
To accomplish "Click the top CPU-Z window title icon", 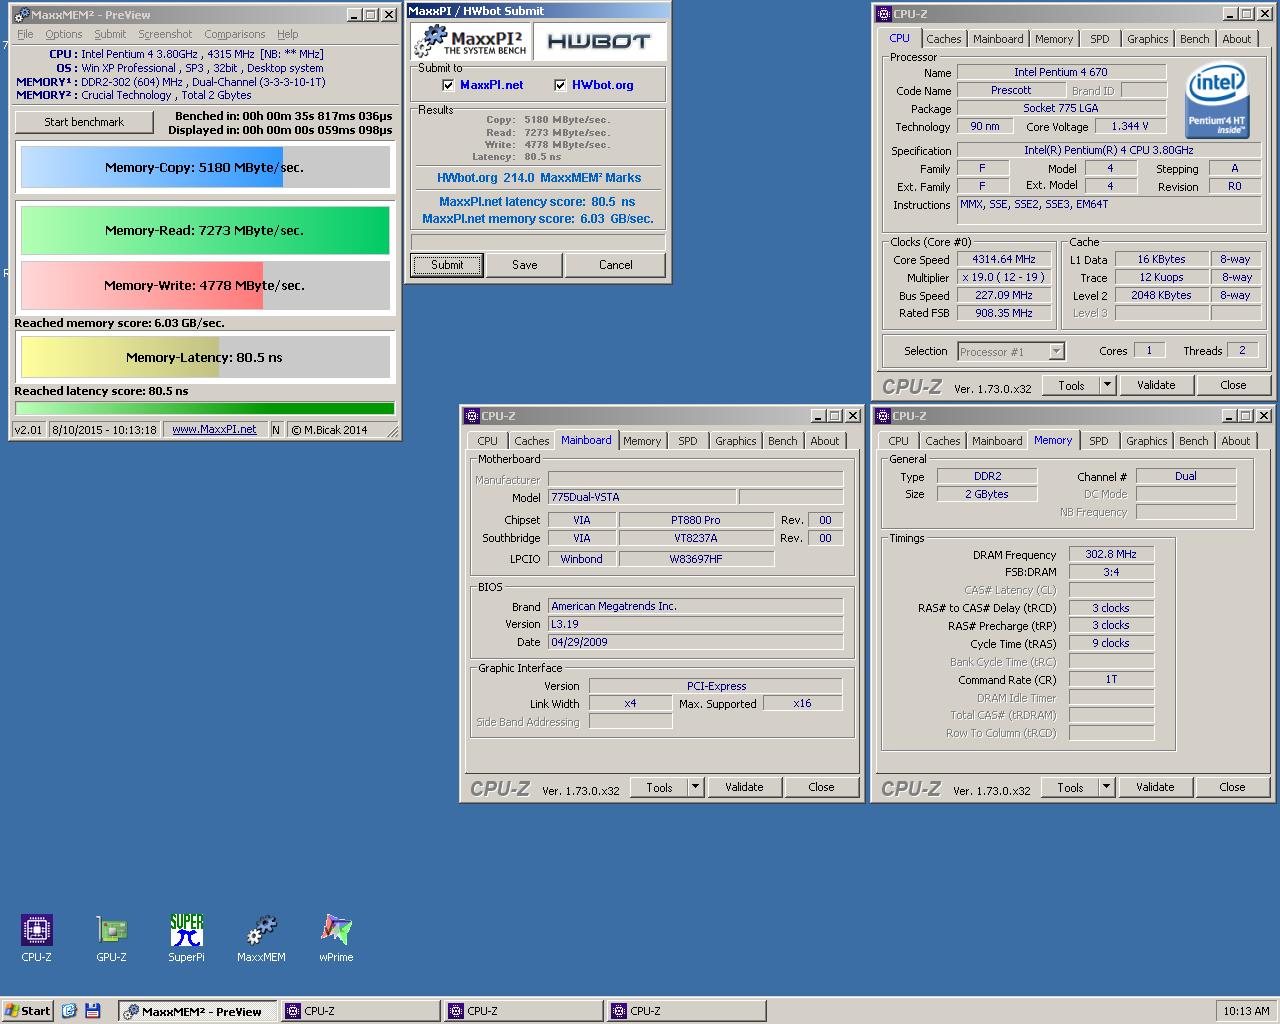I will click(883, 14).
